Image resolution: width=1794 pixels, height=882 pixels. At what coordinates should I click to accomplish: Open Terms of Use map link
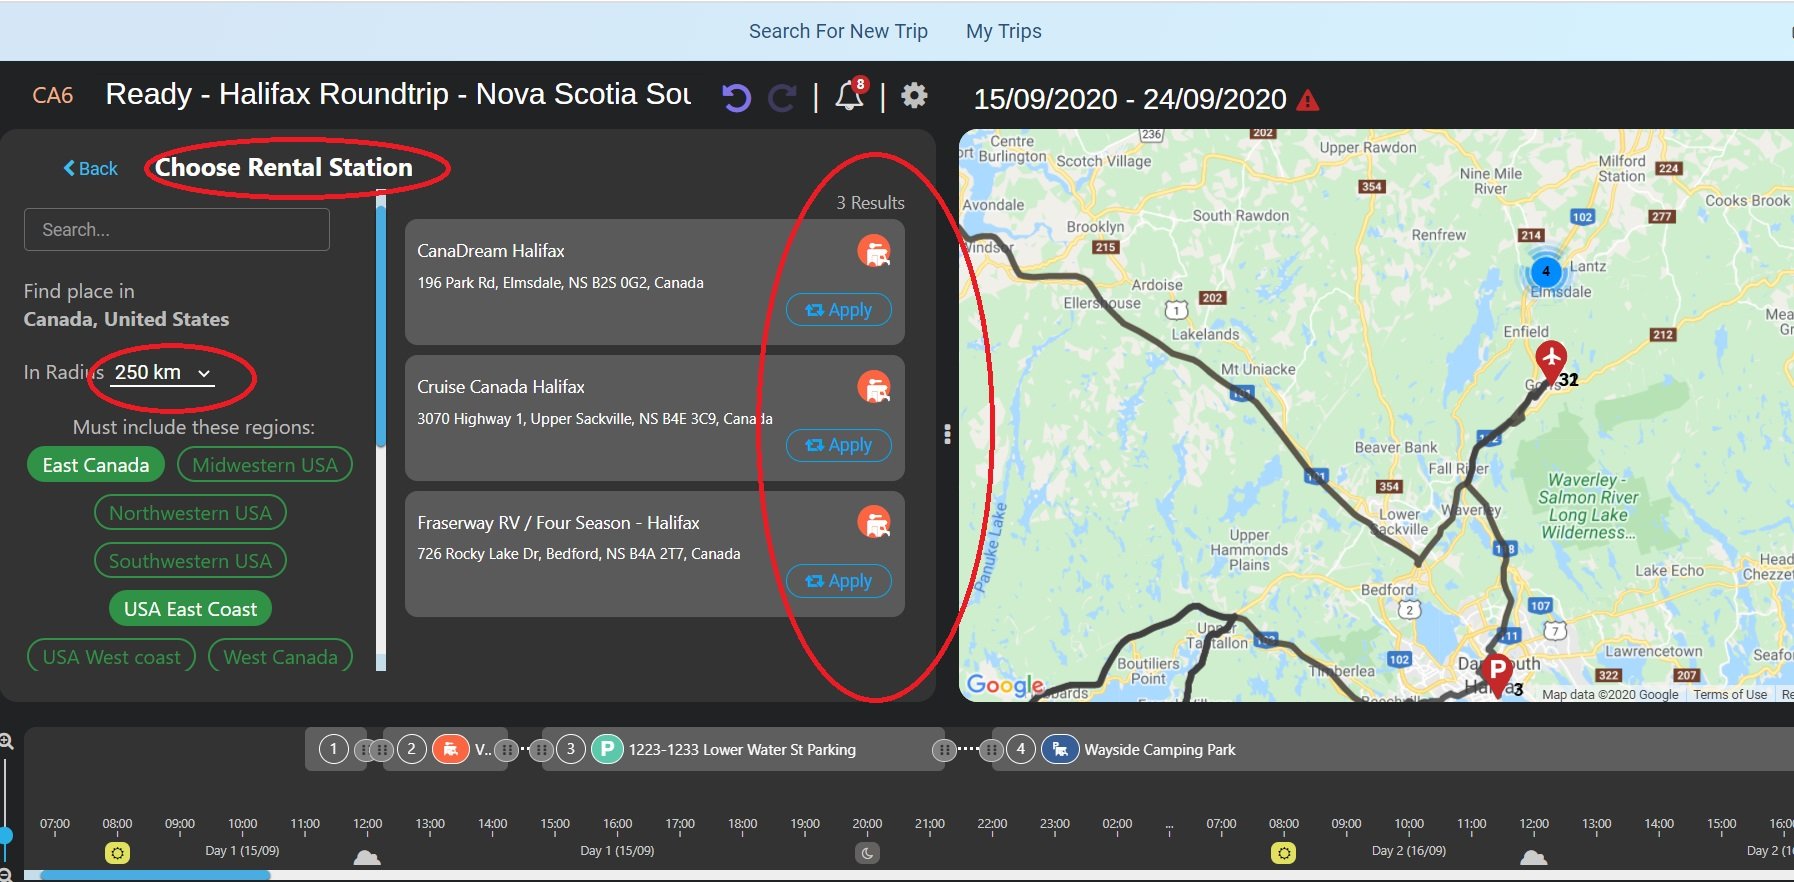[x=1730, y=694]
